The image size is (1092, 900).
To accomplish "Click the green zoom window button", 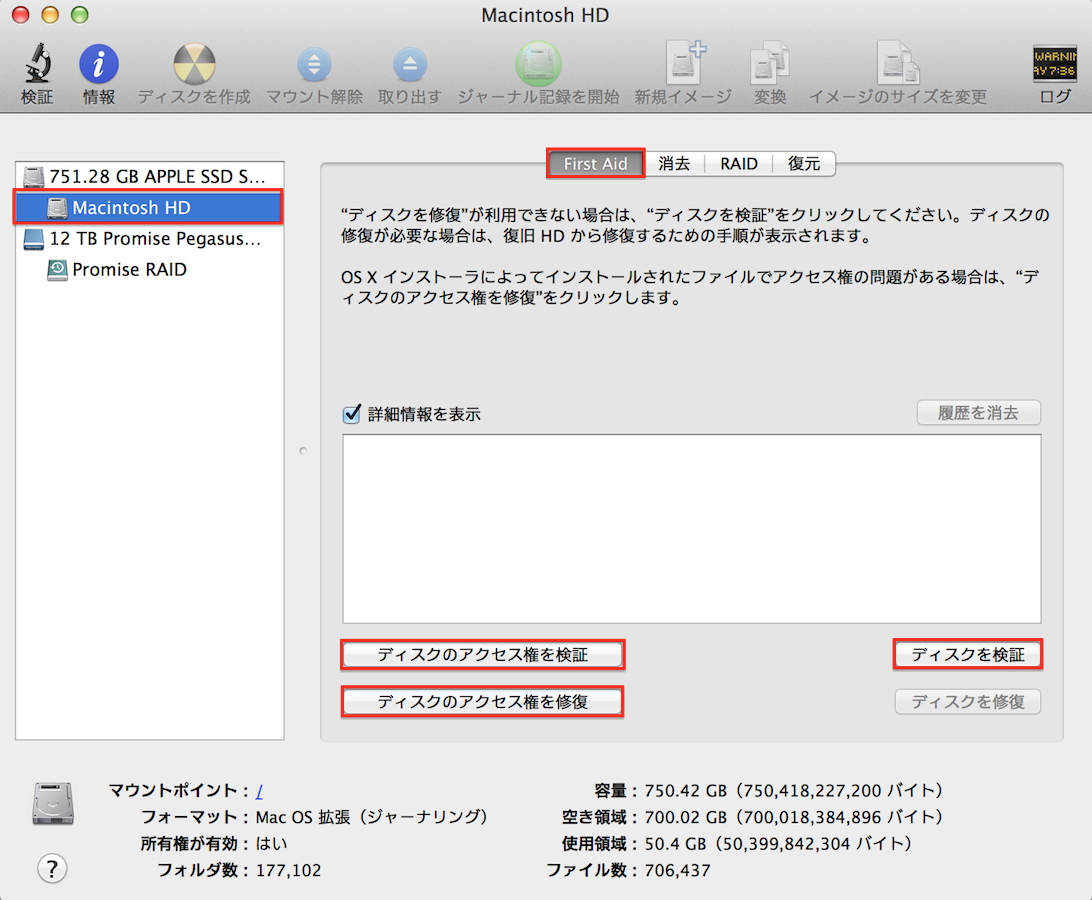I will click(80, 15).
